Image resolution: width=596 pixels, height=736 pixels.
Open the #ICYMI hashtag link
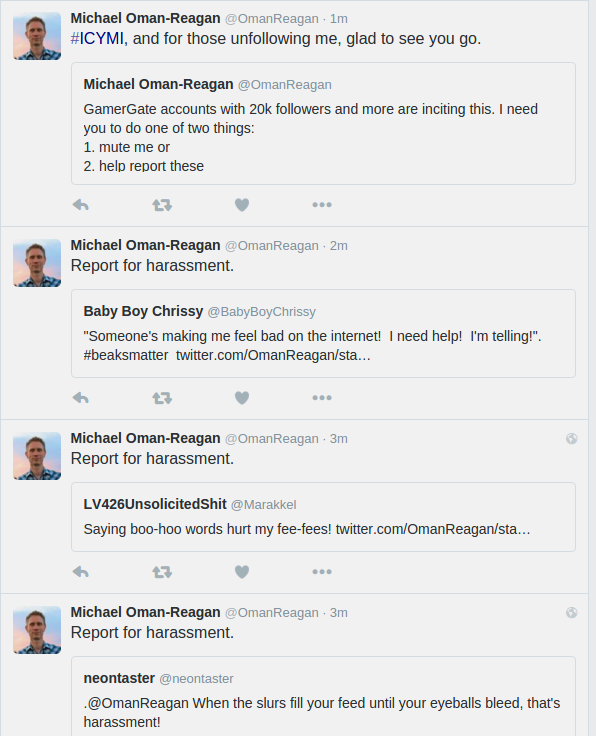click(97, 38)
